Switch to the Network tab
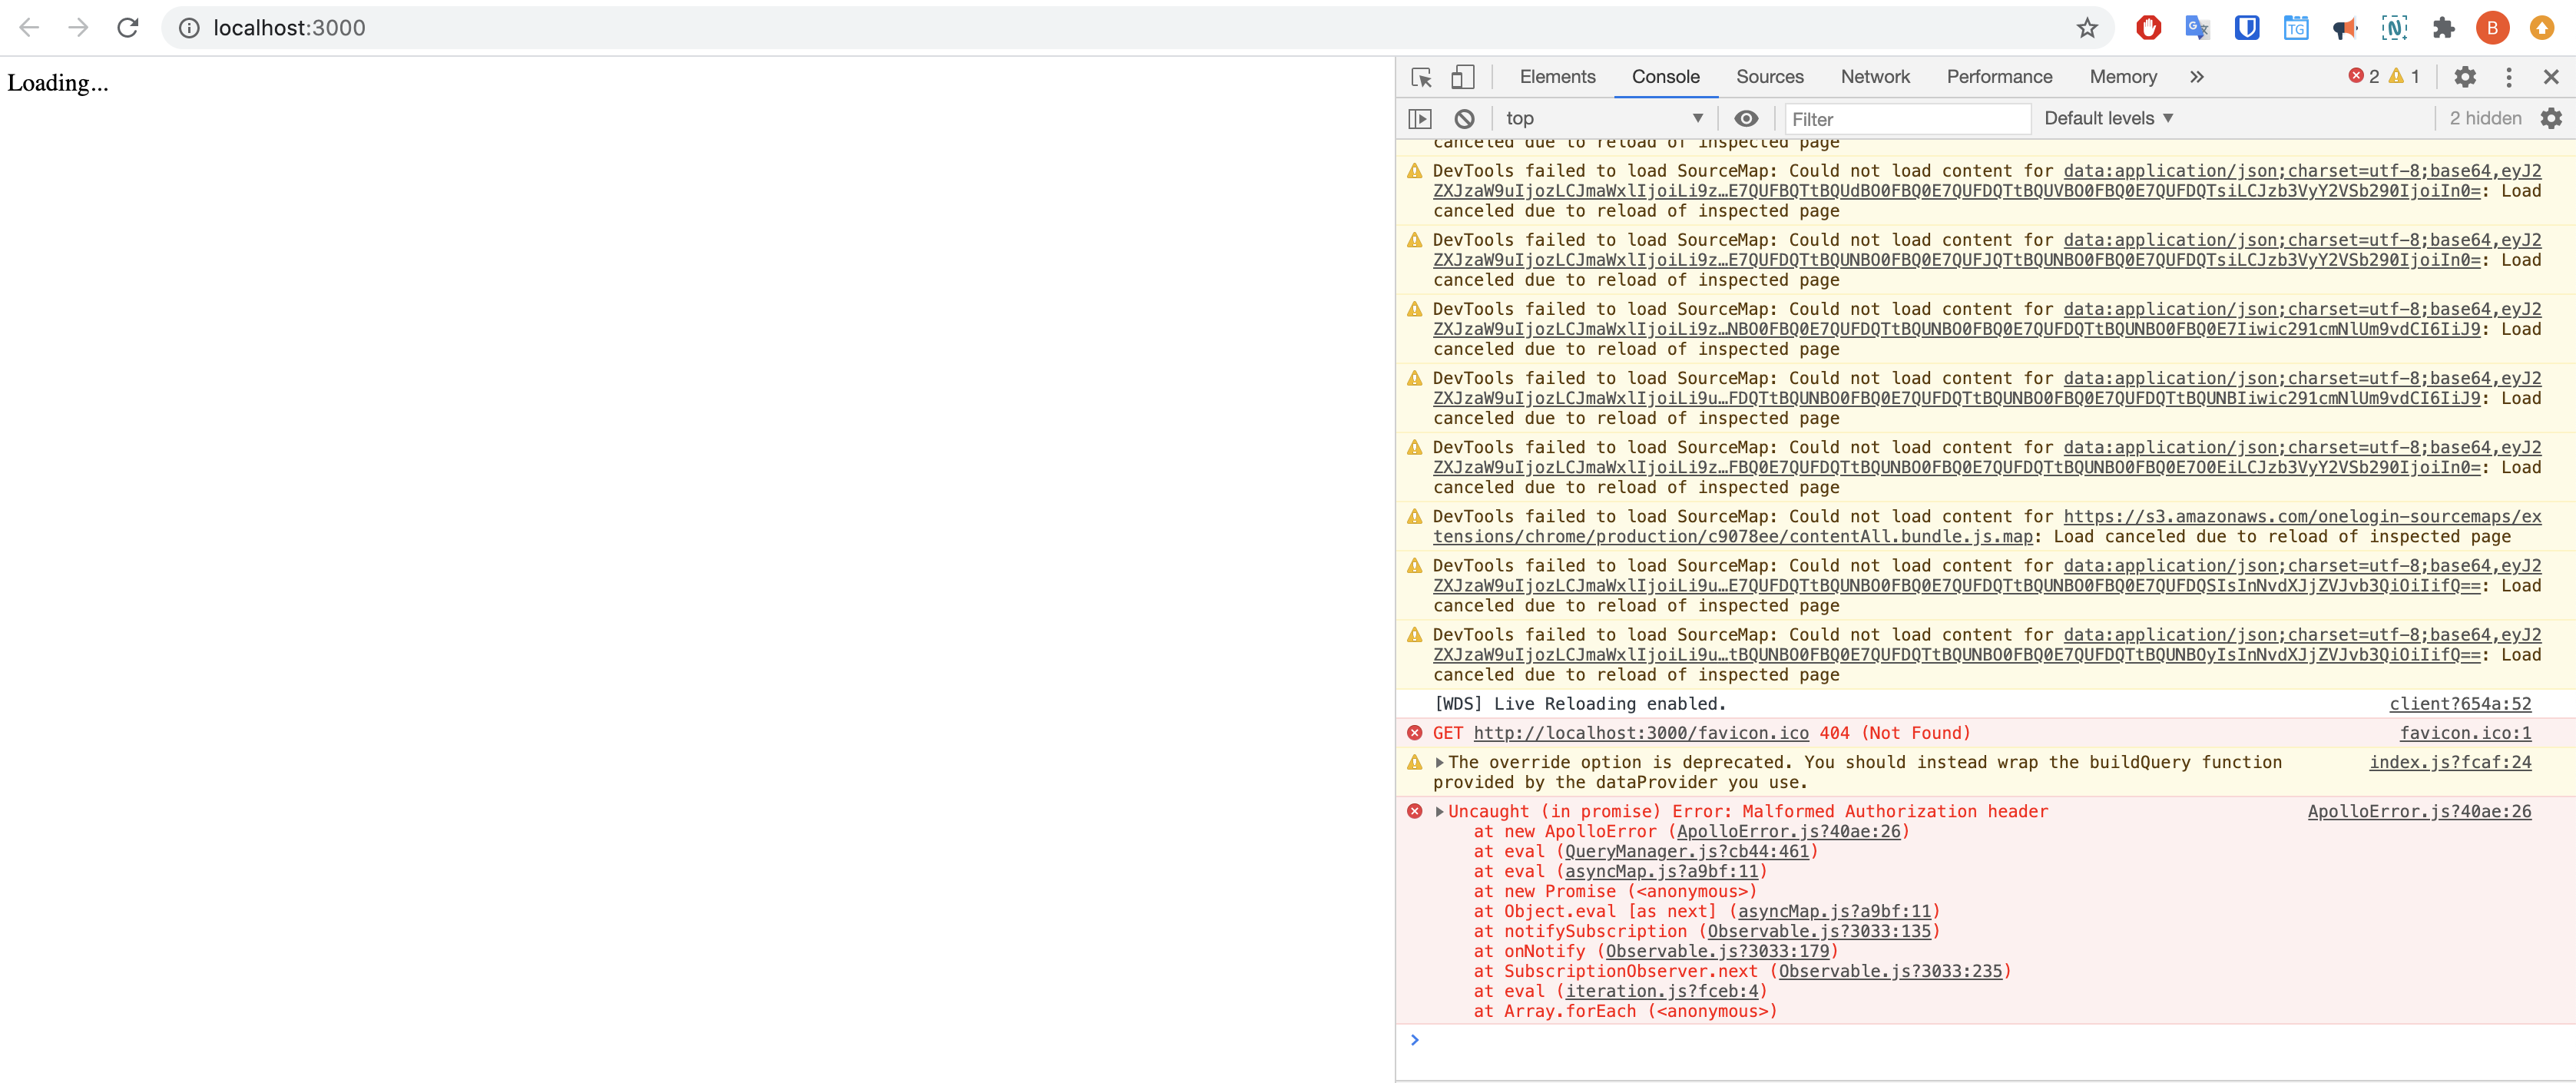 tap(1875, 76)
